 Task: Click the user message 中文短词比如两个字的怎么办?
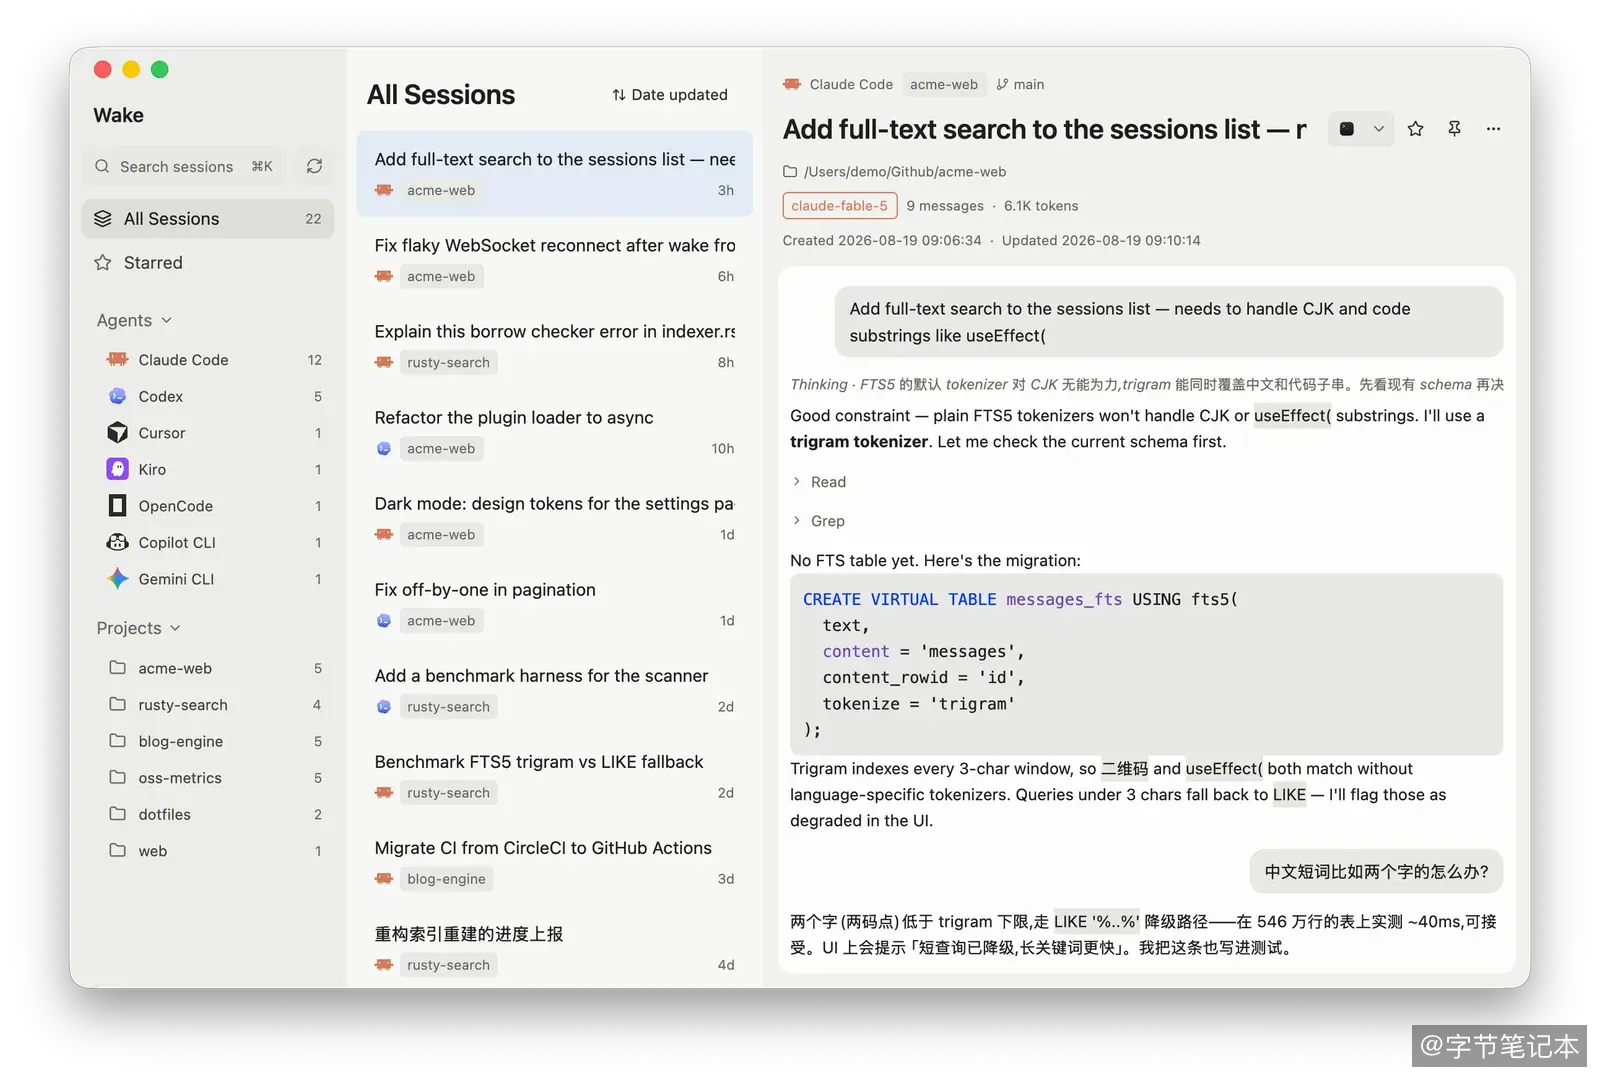[x=1376, y=871]
